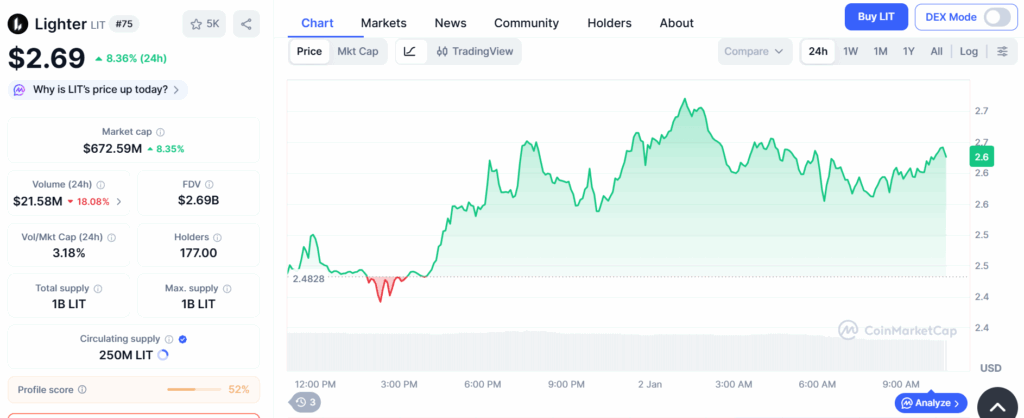
Task: Expand Why is LIT's price up today
Action: click(x=98, y=90)
